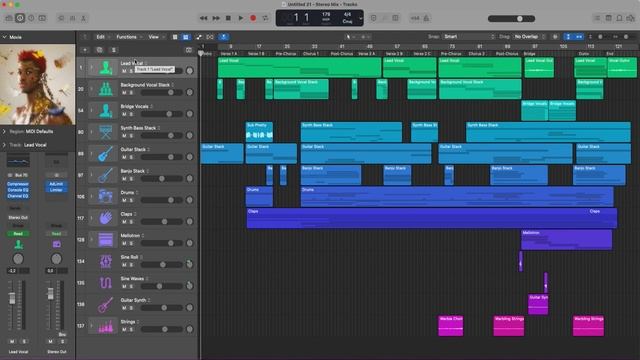Viewport: 640px width, 360px height.
Task: Open the Snap Smart dropdown
Action: 469,37
